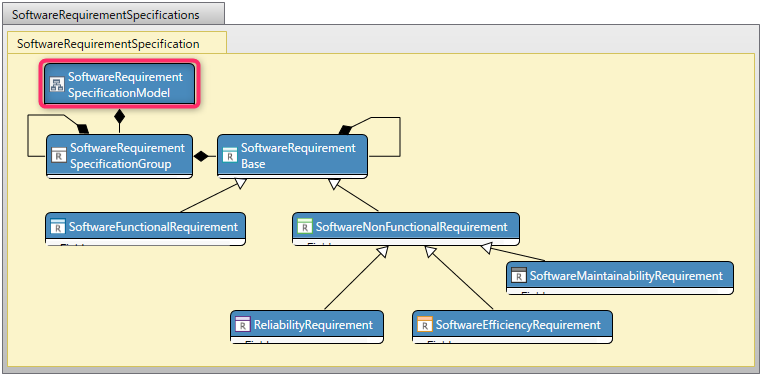The height and width of the screenshot is (376, 762).
Task: Select the SoftwareRequirementSpecificationModel label text
Action: pyautogui.click(x=125, y=85)
